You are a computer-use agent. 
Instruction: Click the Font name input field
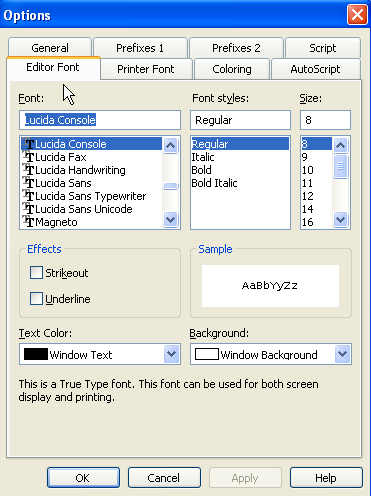click(x=100, y=120)
